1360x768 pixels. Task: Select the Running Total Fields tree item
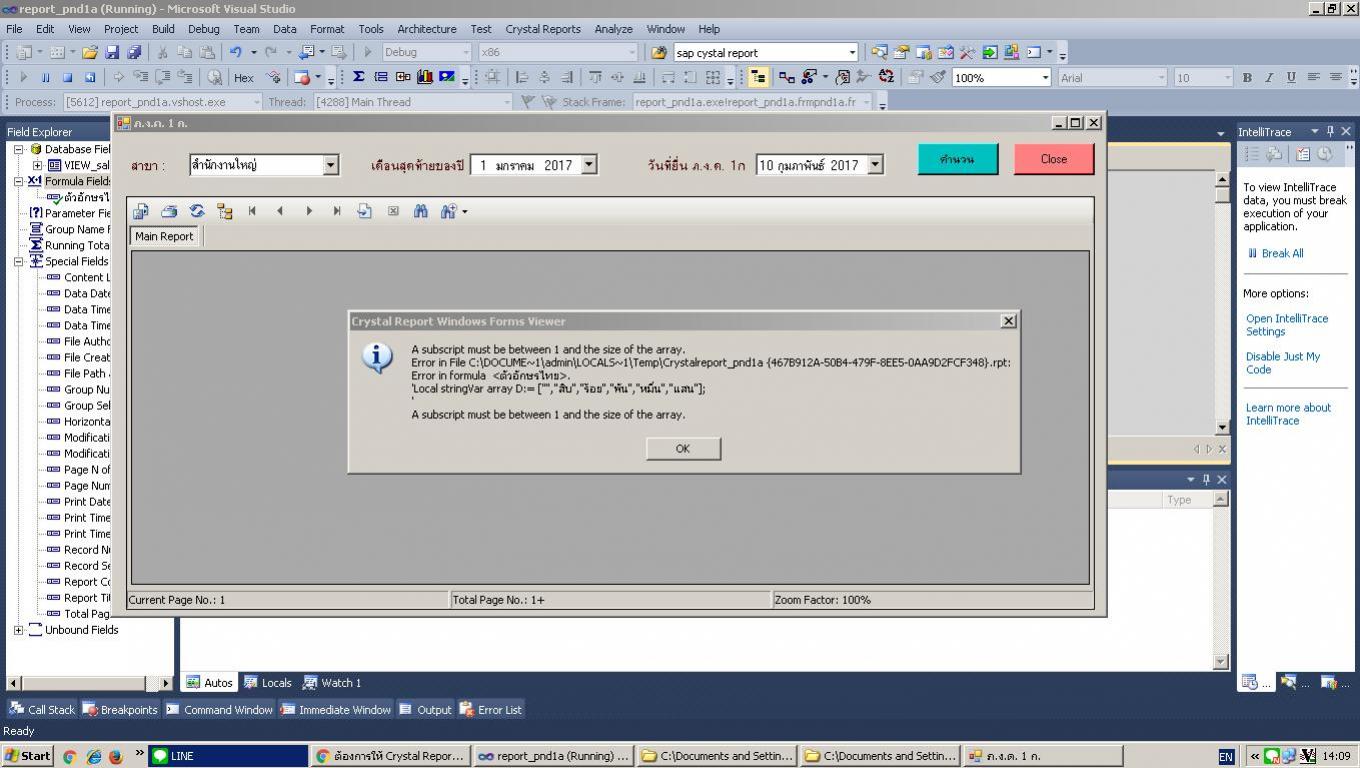(x=70, y=245)
